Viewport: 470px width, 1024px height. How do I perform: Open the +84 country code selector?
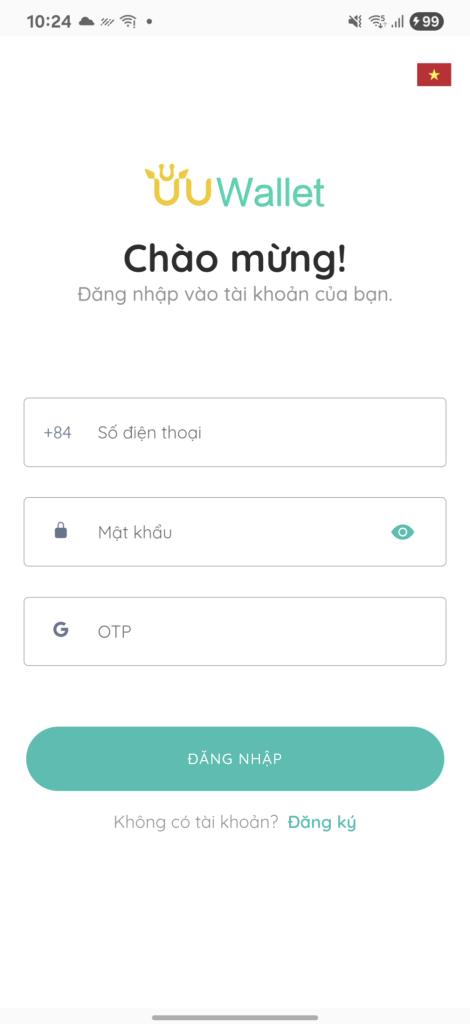57,432
